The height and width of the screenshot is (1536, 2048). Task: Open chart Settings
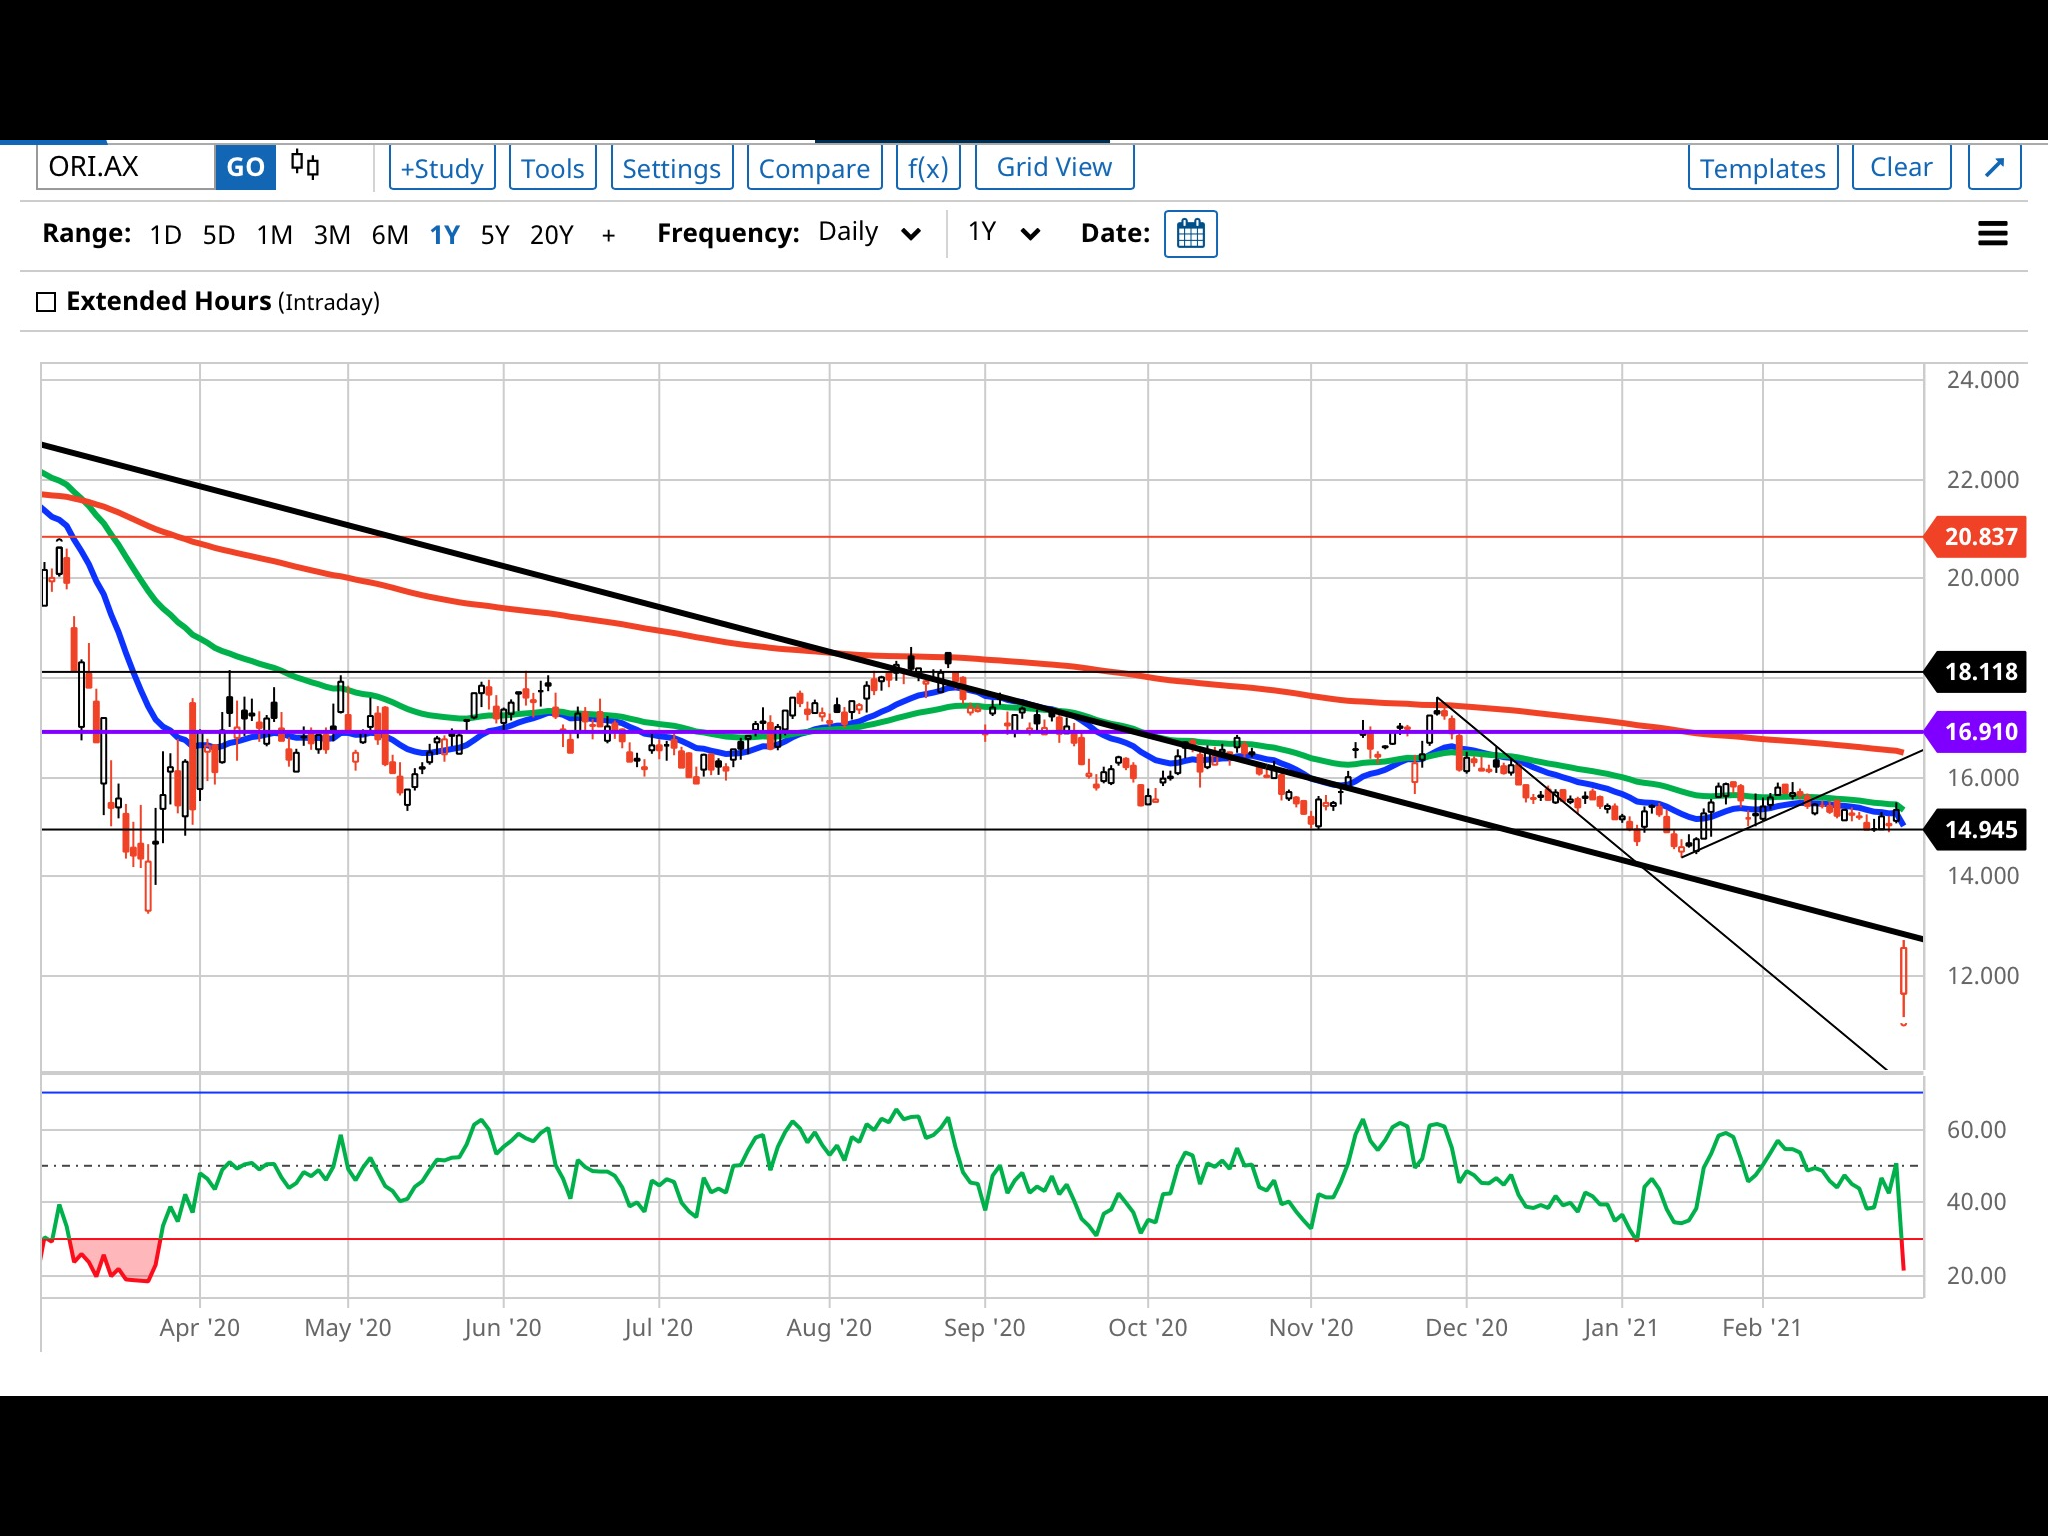coord(671,167)
